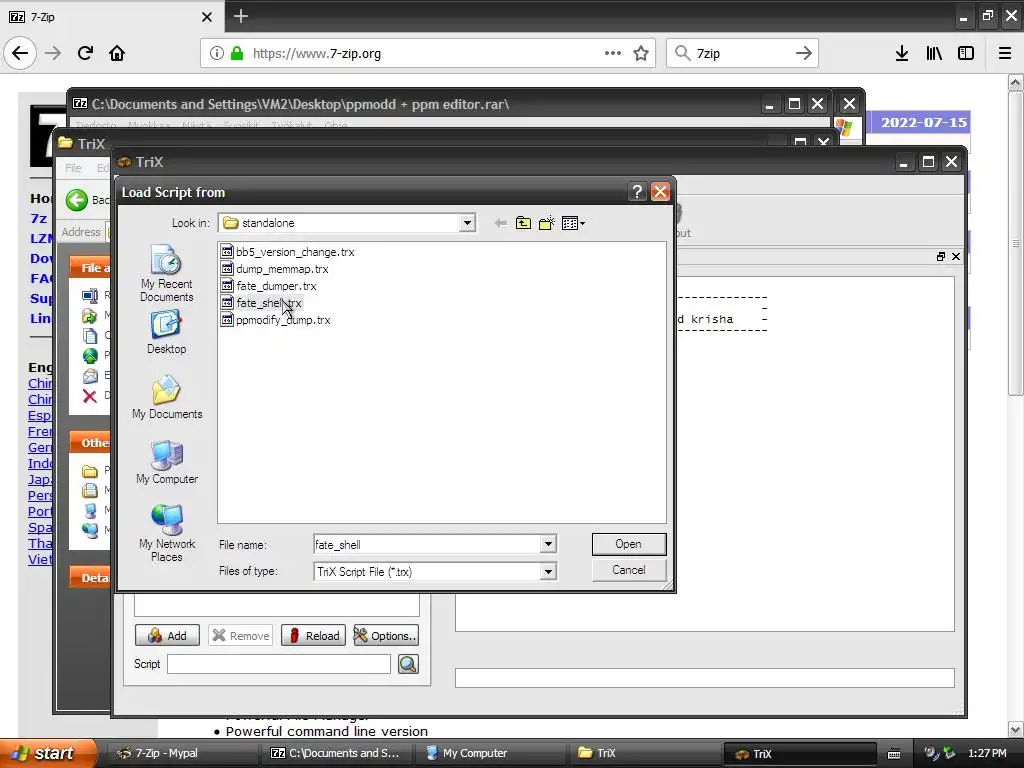Viewport: 1024px width, 768px height.
Task: Submit the search with arrow button
Action: tap(804, 53)
